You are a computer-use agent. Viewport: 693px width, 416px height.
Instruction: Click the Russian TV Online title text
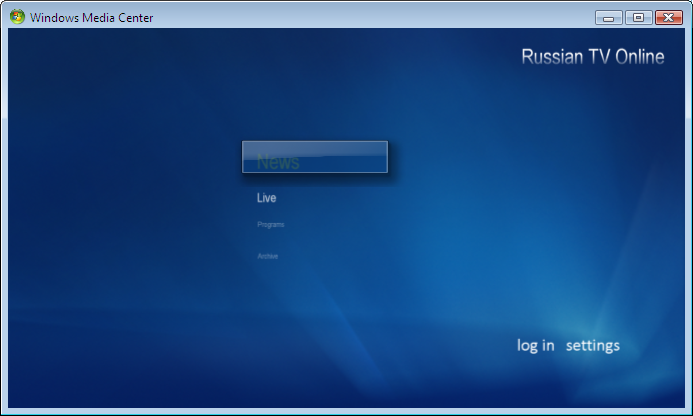click(x=593, y=57)
